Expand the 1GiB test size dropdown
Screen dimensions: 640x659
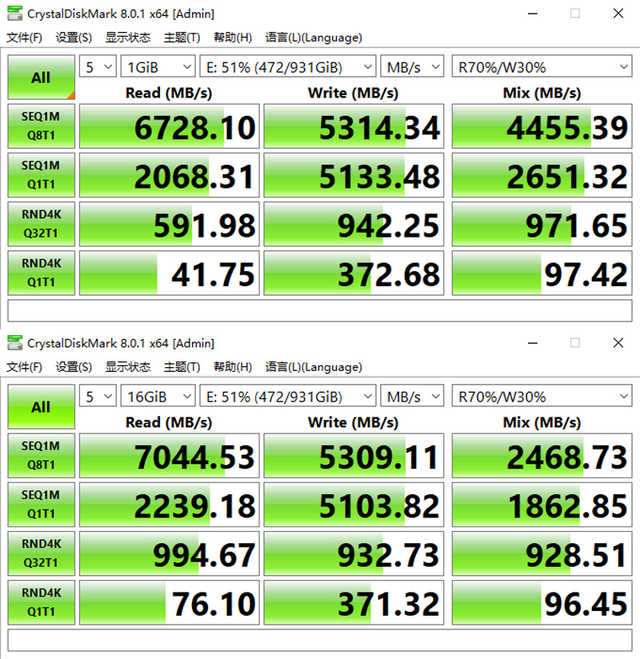click(x=158, y=66)
